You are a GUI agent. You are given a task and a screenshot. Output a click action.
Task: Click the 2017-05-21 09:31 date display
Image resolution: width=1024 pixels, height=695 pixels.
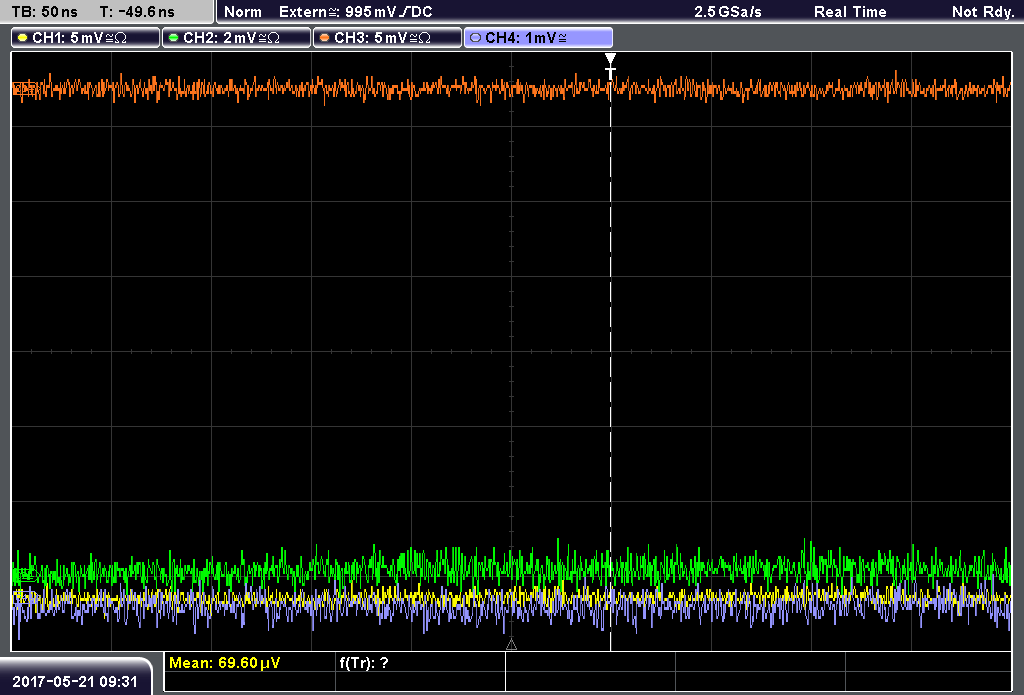pos(75,682)
